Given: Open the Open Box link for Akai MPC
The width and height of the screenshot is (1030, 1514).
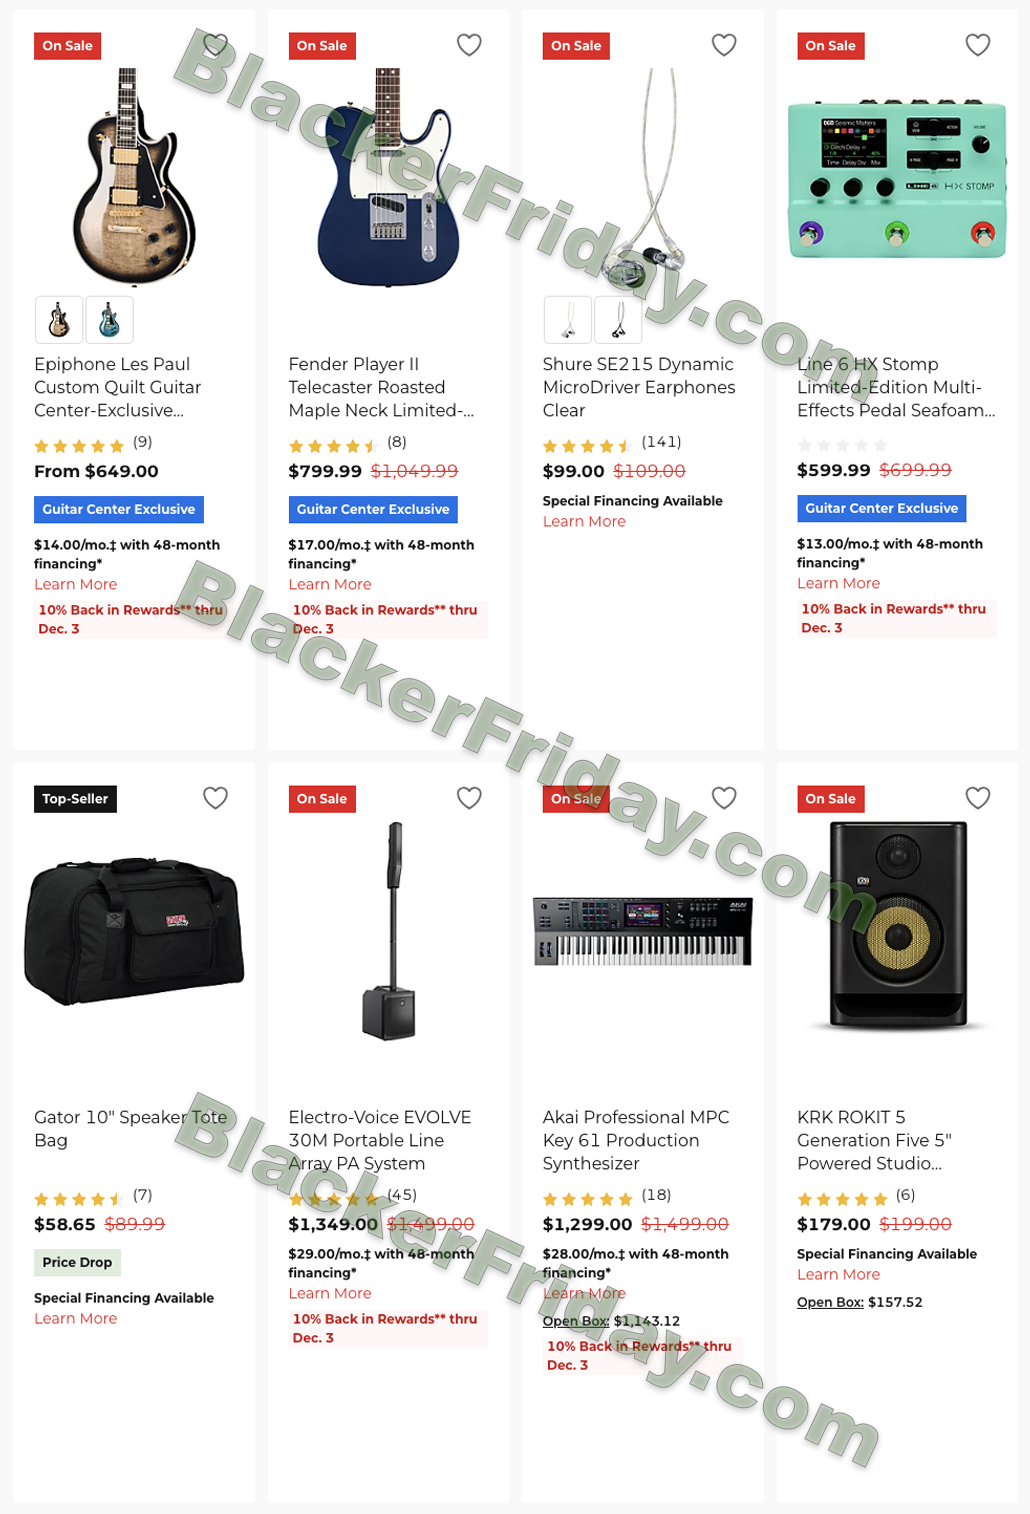Looking at the screenshot, I should coord(576,1321).
